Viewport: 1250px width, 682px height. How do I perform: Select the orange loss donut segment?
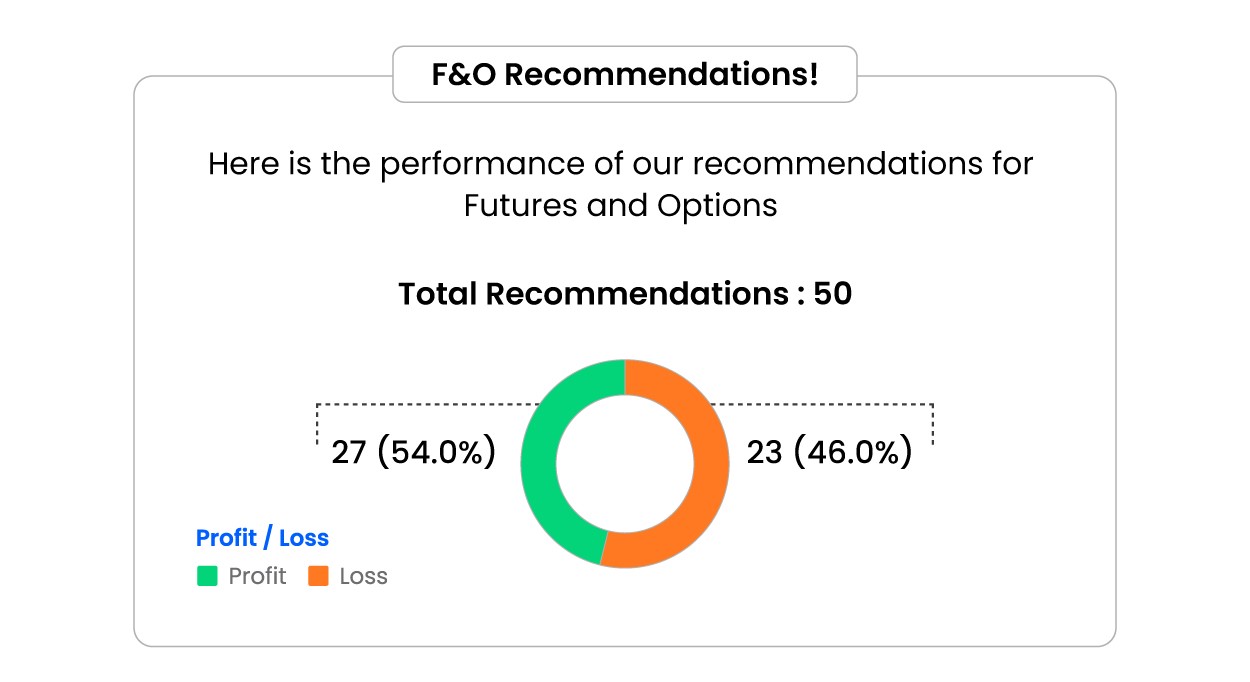click(710, 463)
